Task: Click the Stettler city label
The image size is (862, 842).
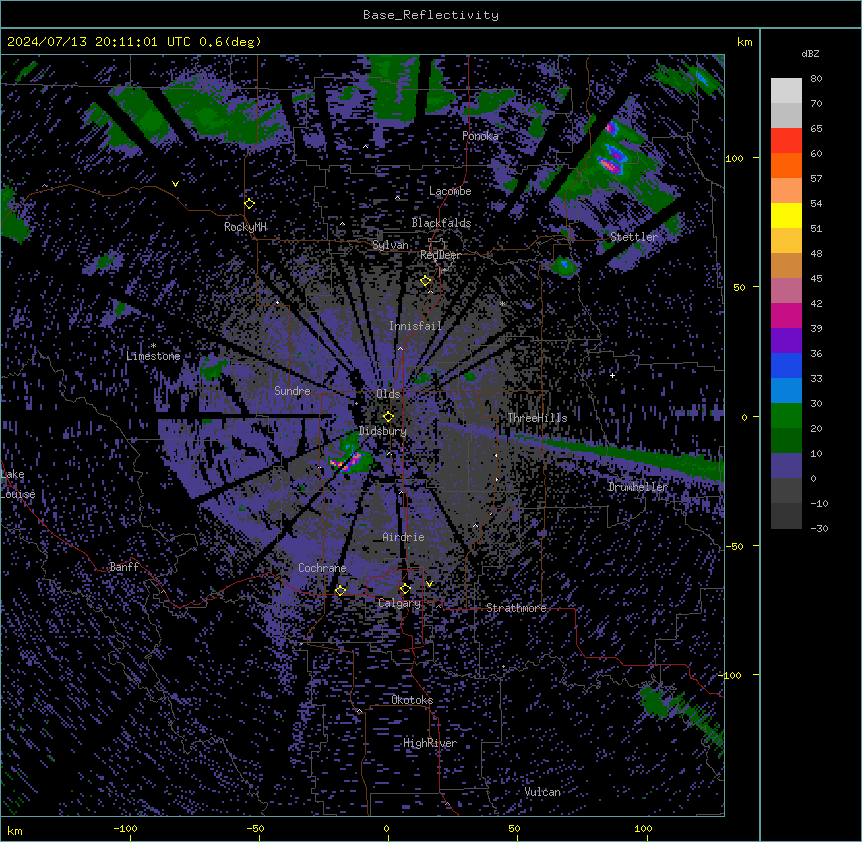Action: 634,237
